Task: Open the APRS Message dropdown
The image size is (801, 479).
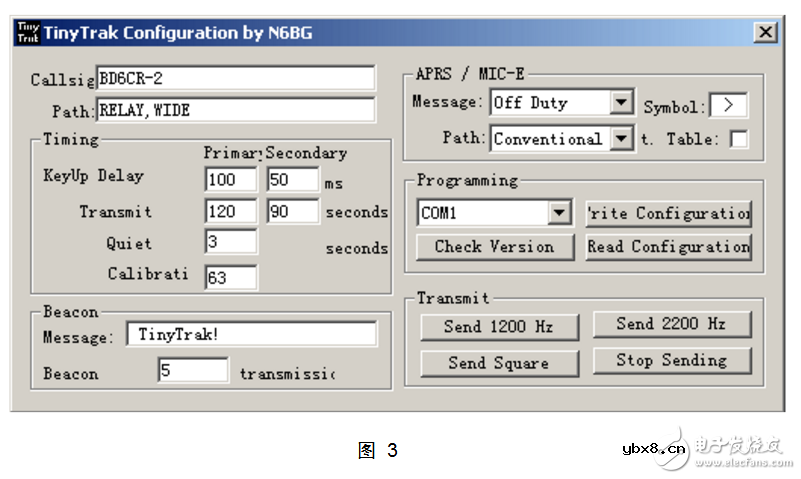Action: coord(622,102)
